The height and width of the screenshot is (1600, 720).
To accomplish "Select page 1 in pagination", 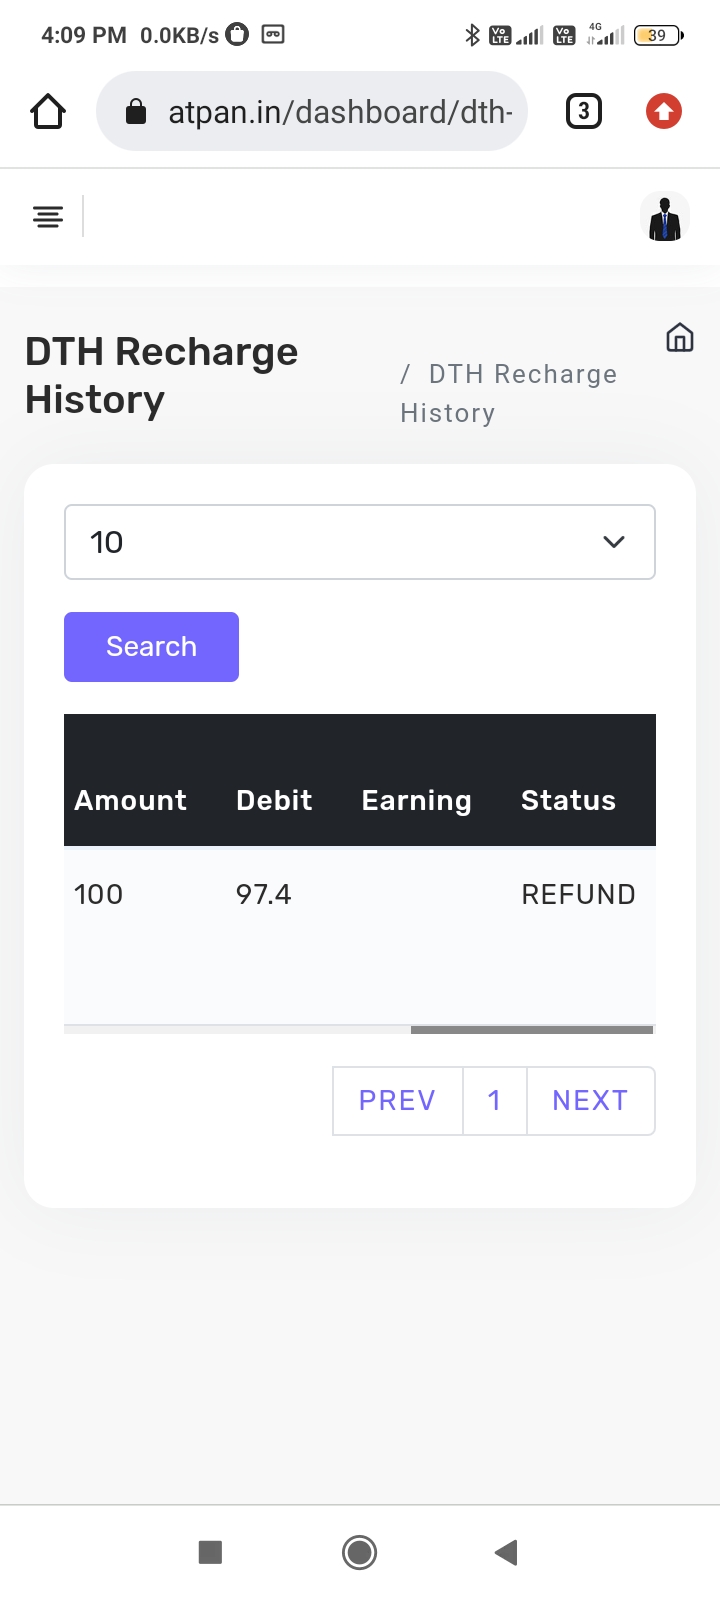I will [x=494, y=1101].
